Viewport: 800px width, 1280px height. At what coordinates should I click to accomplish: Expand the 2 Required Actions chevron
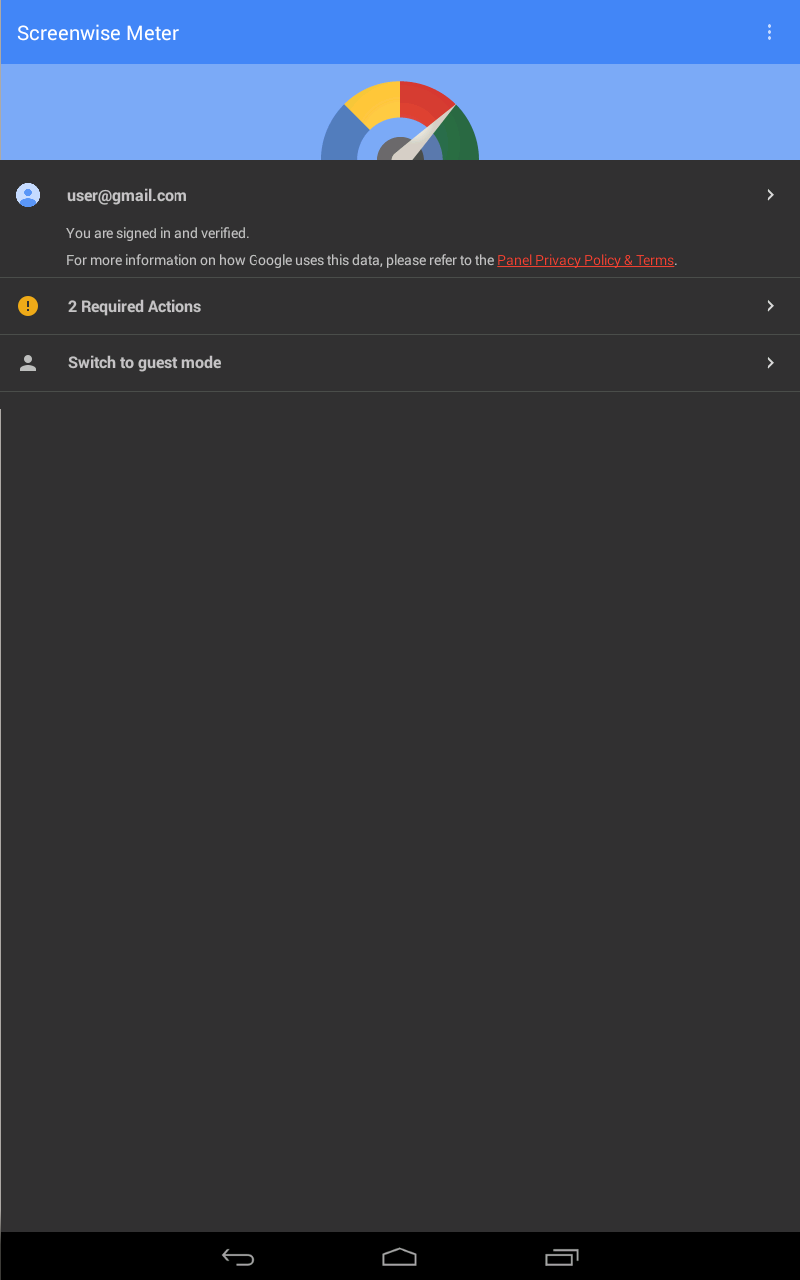click(770, 306)
